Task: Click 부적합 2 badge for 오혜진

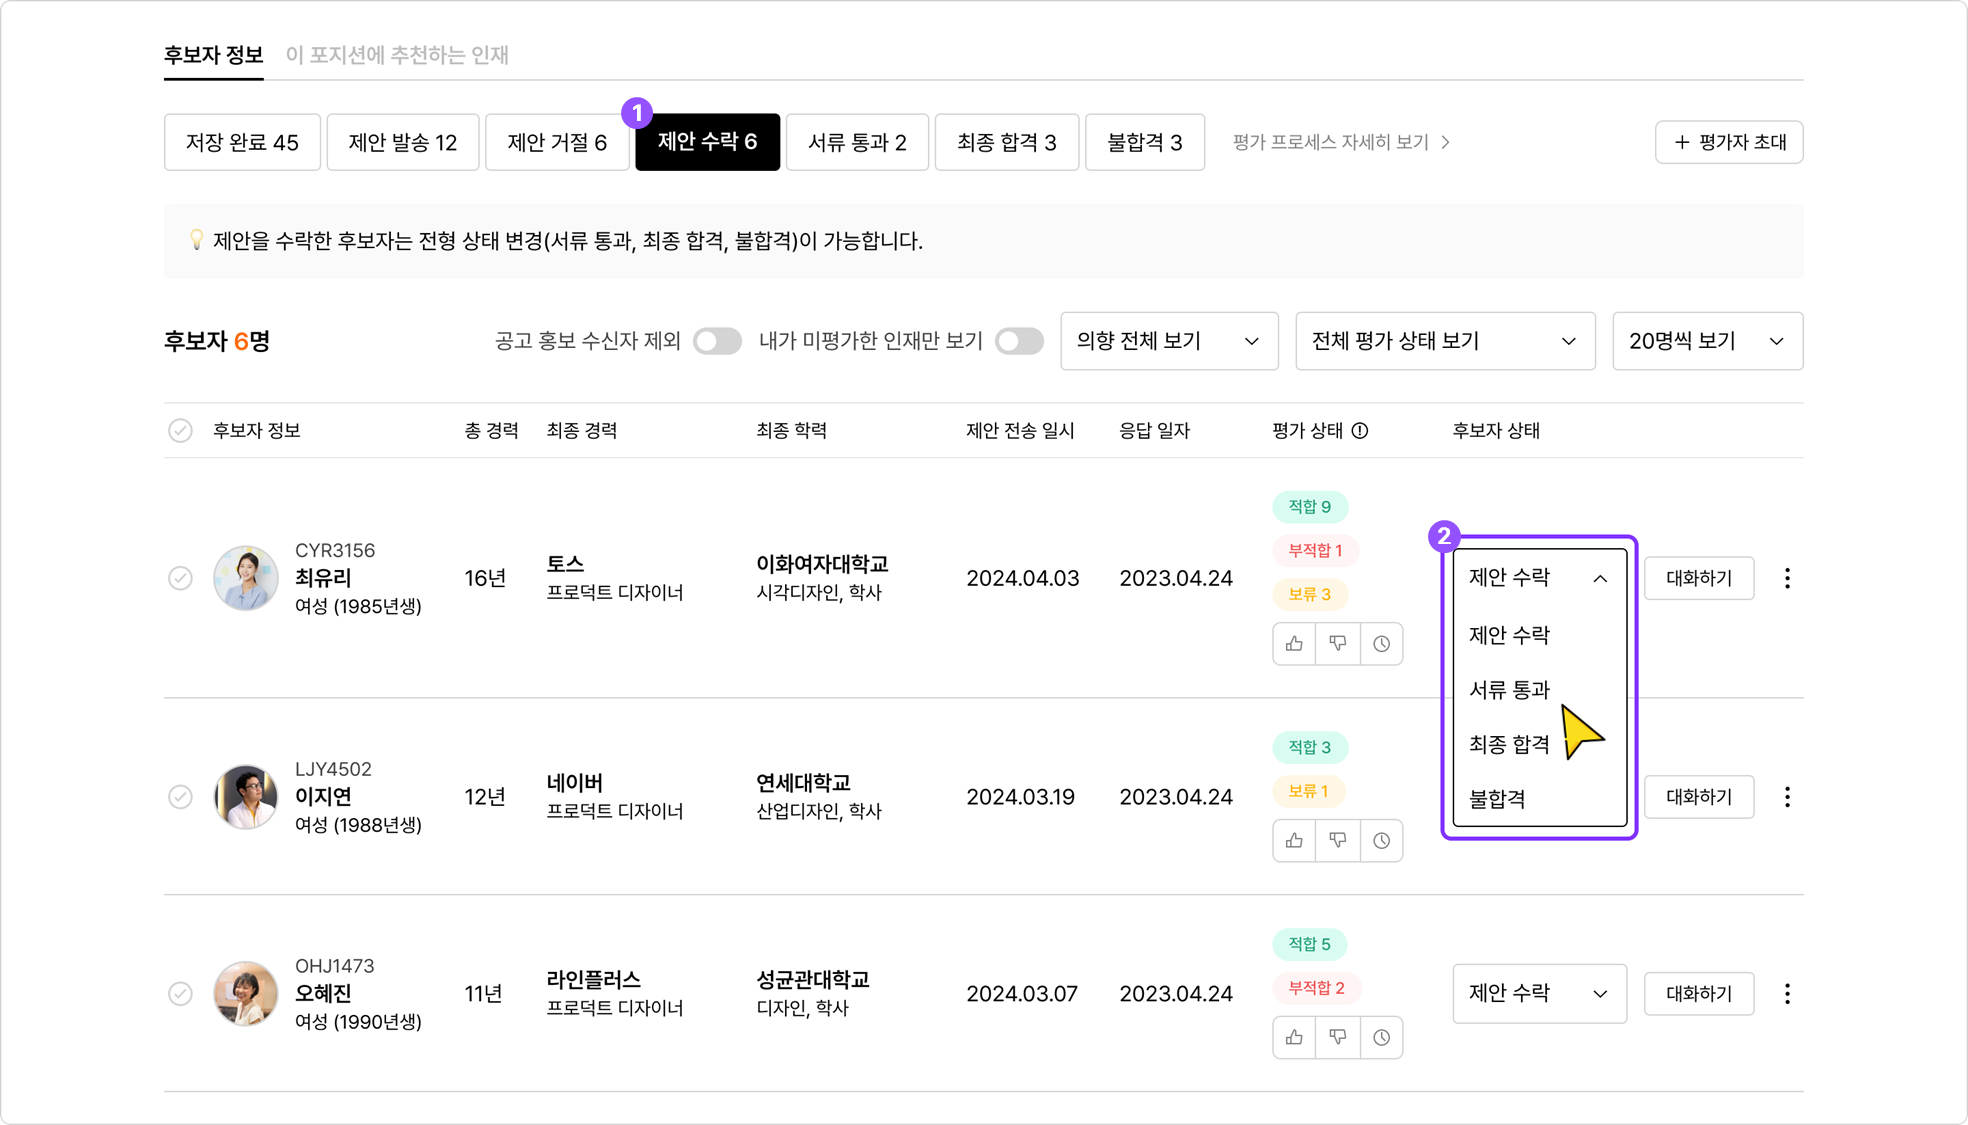Action: (1316, 988)
